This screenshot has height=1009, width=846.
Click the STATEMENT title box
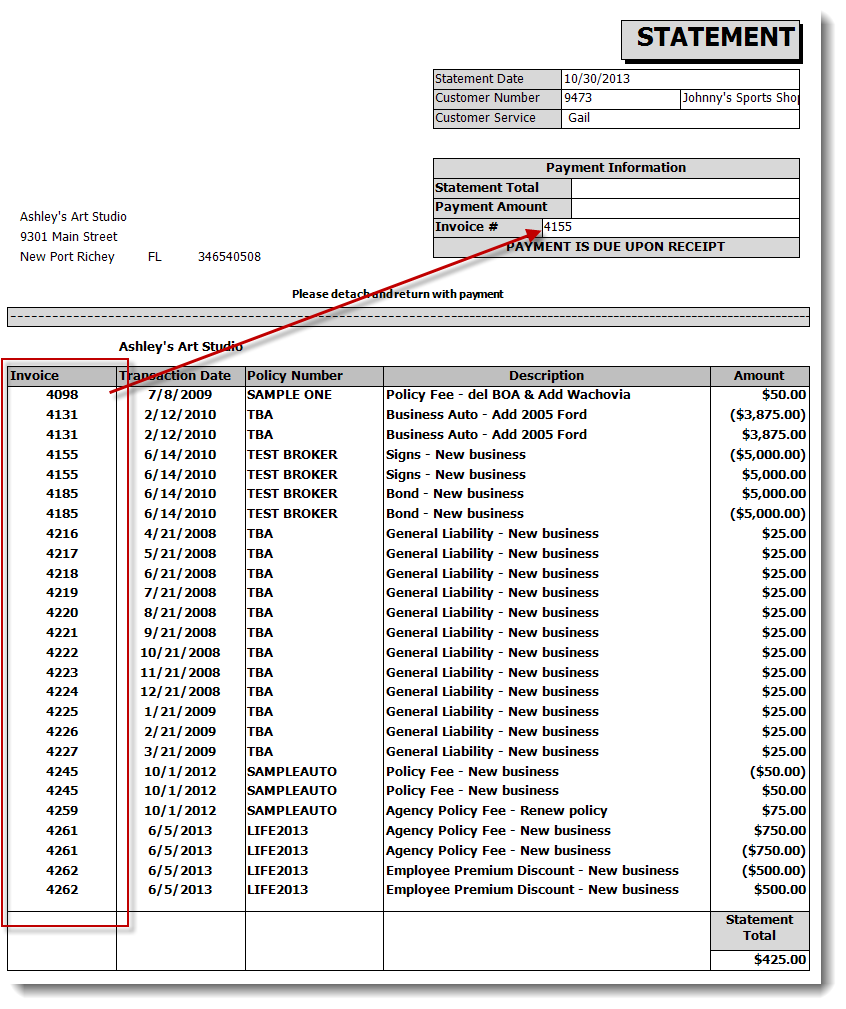tap(710, 39)
